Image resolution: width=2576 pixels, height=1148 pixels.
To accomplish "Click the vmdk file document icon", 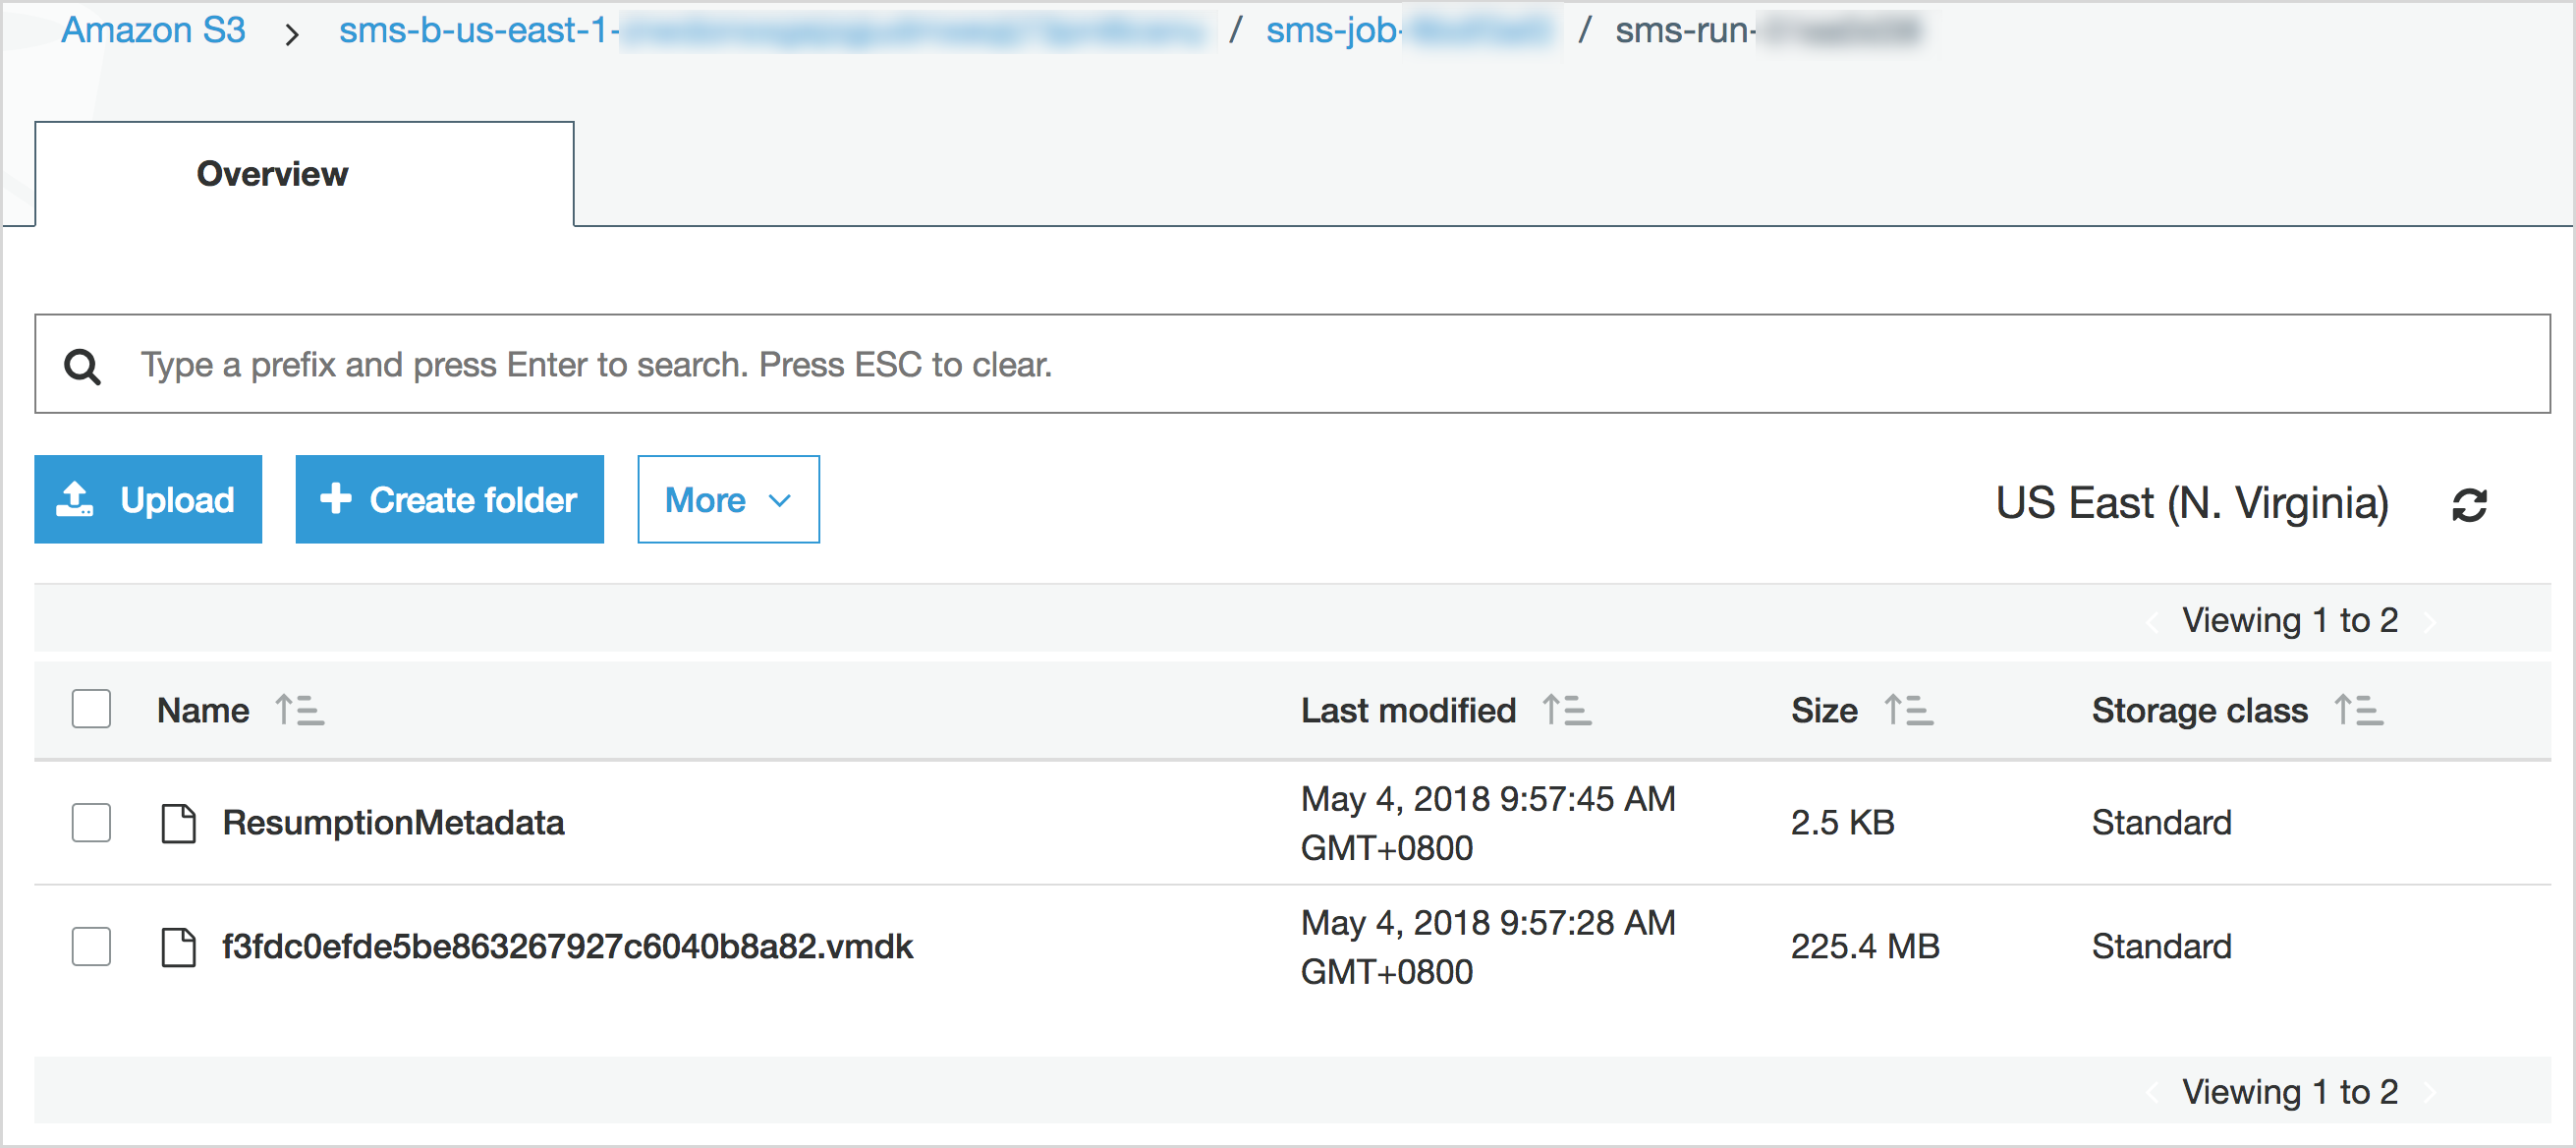I will pos(179,946).
